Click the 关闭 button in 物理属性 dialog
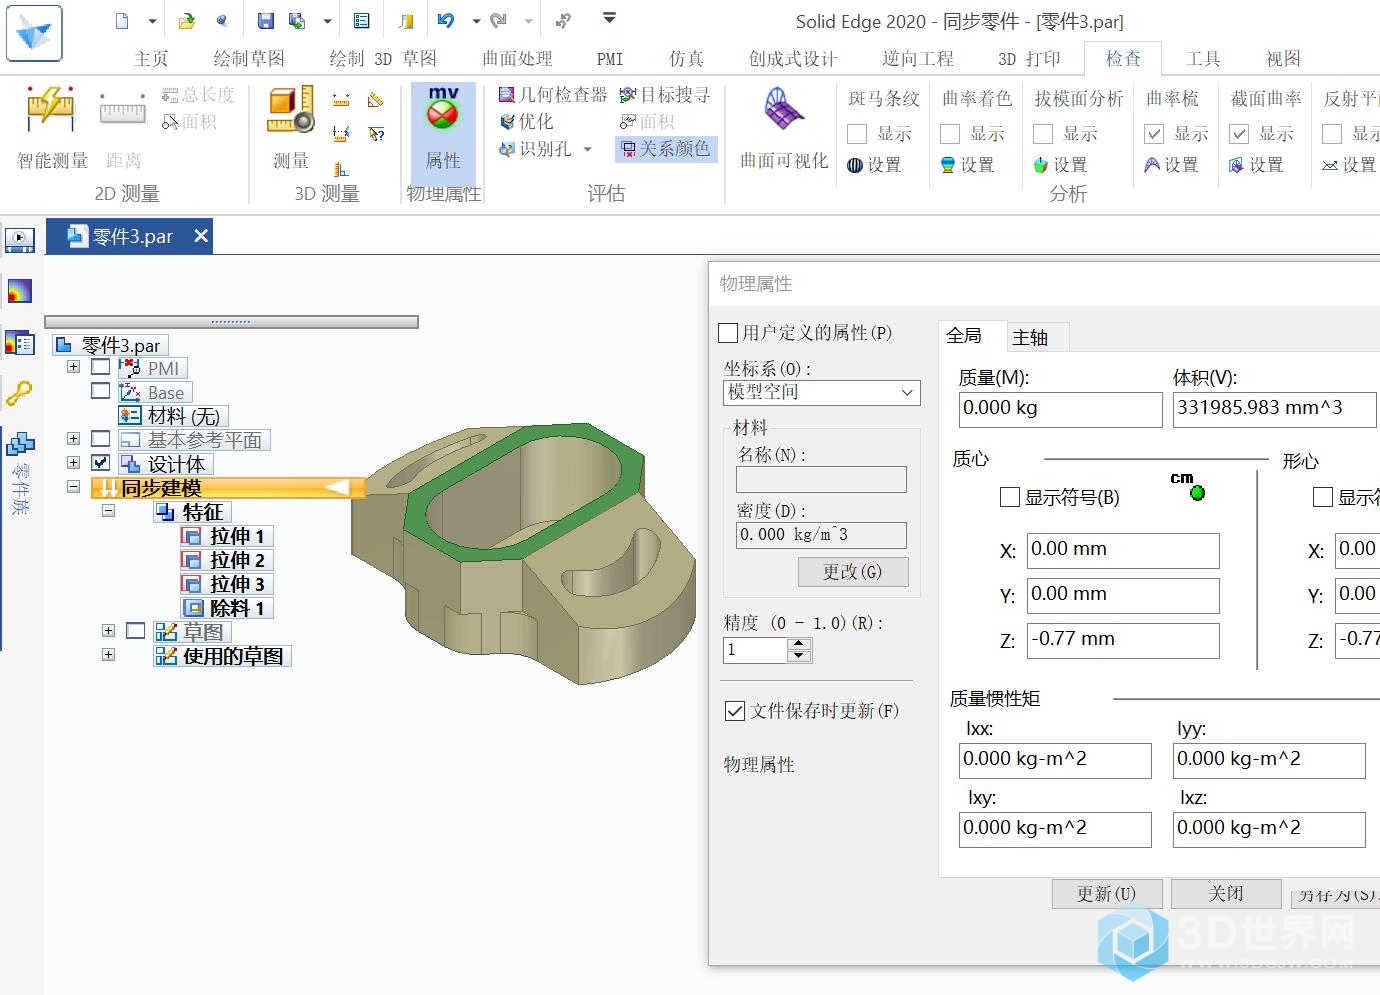 tap(1226, 893)
